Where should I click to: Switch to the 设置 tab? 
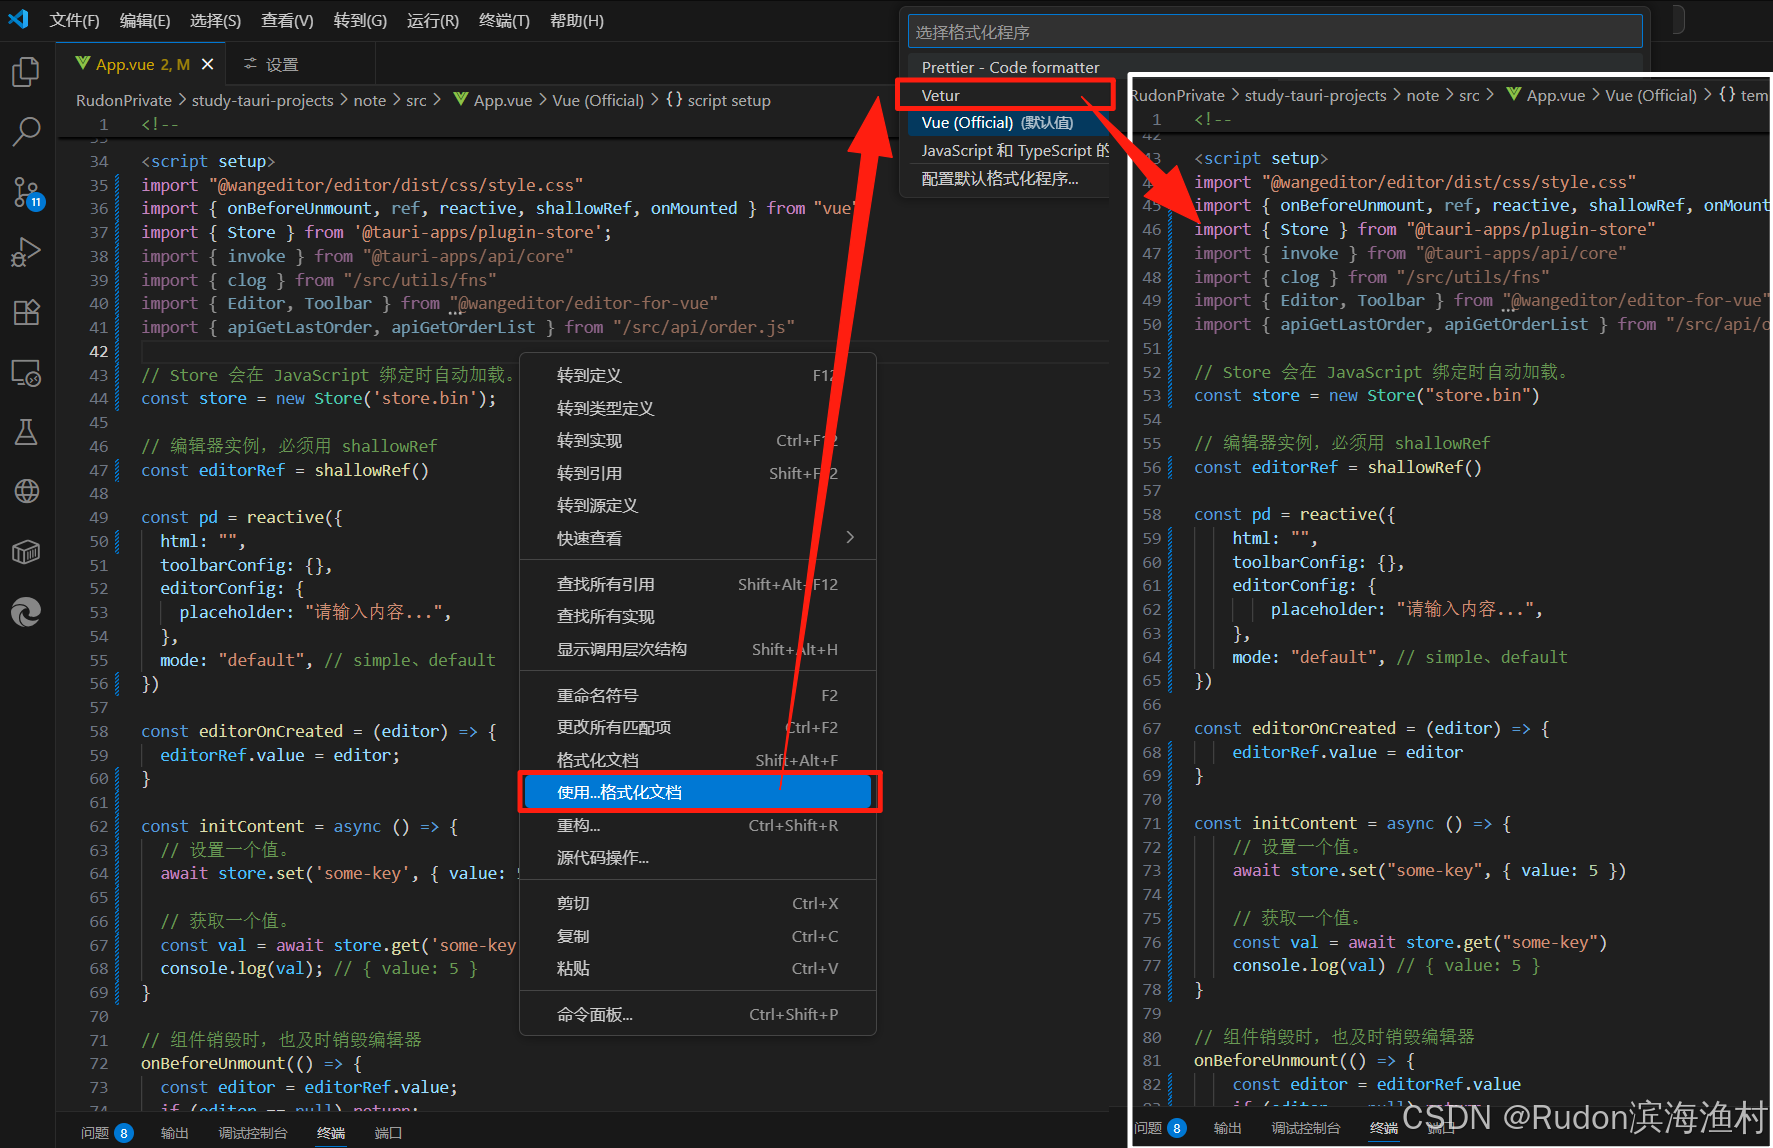click(271, 64)
